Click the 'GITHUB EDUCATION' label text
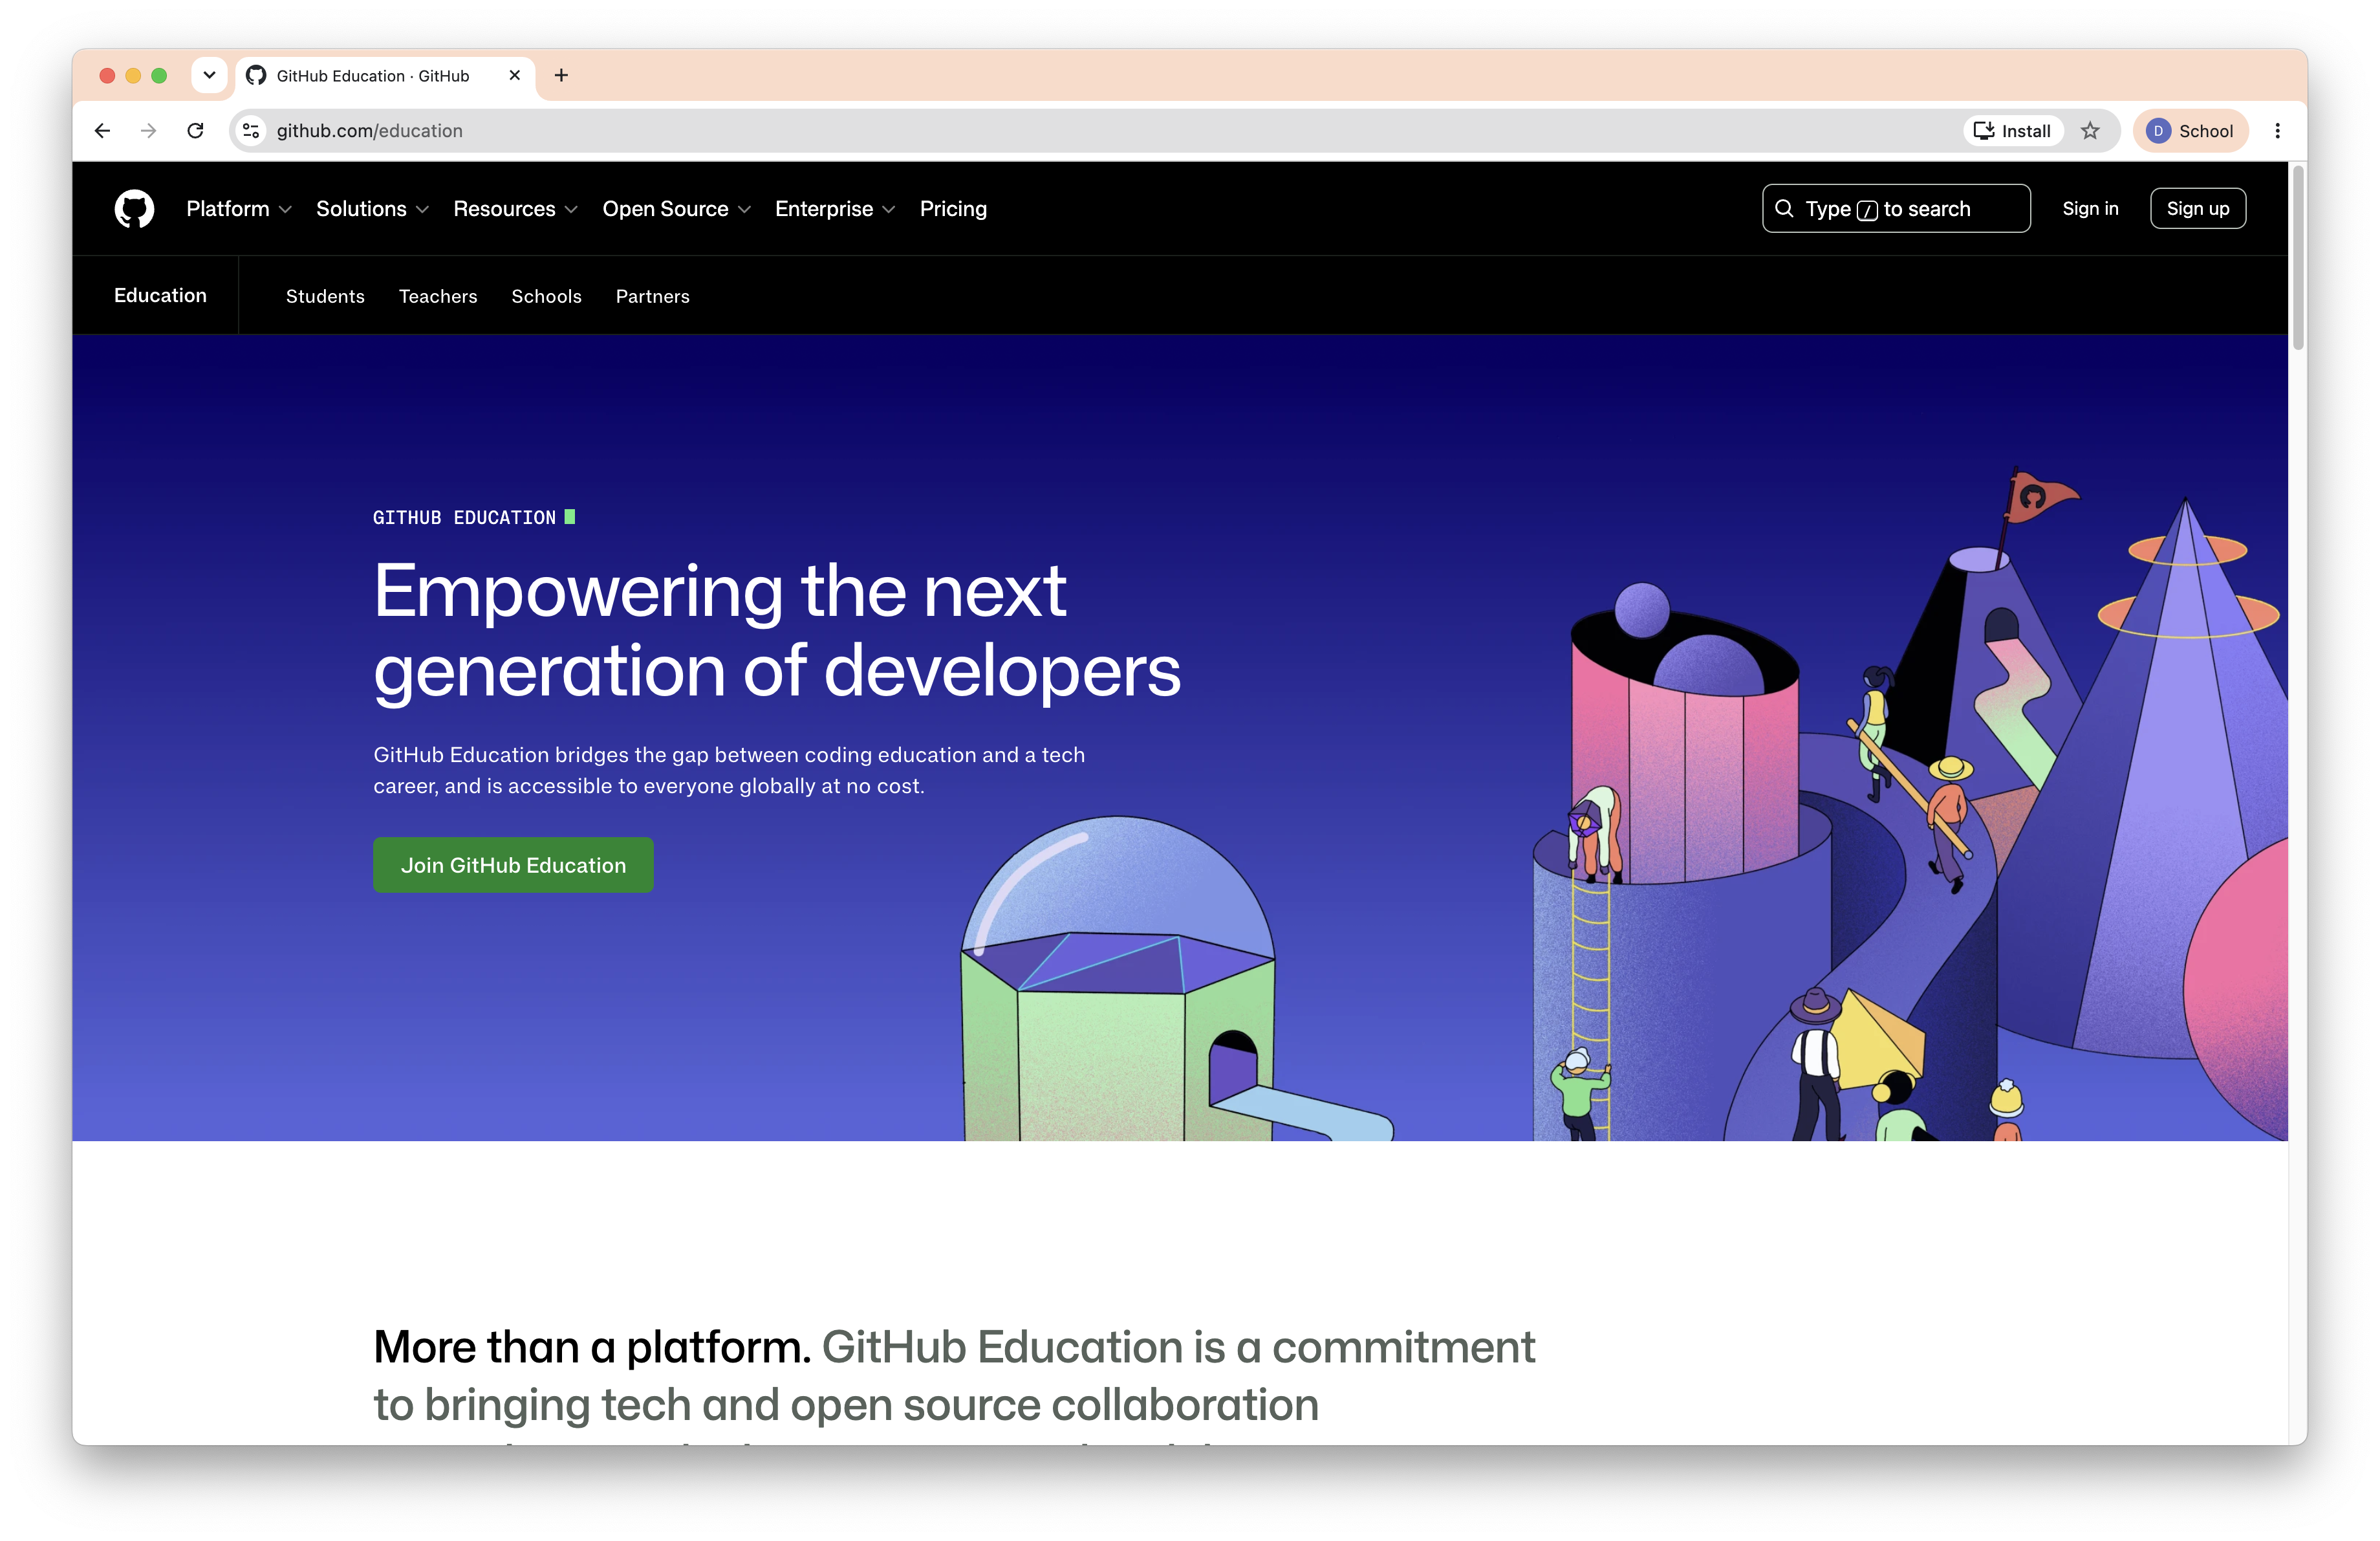Image resolution: width=2380 pixels, height=1541 pixels. click(x=464, y=518)
